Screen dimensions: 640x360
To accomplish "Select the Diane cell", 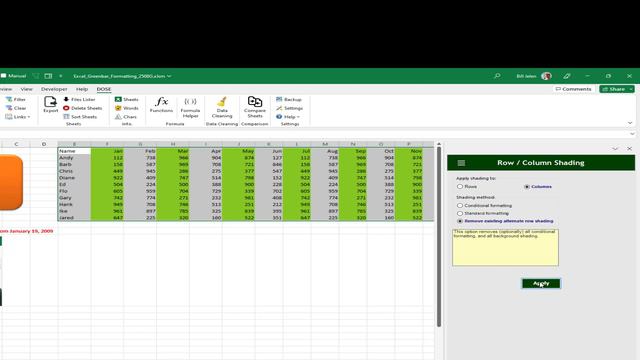I will [74, 178].
